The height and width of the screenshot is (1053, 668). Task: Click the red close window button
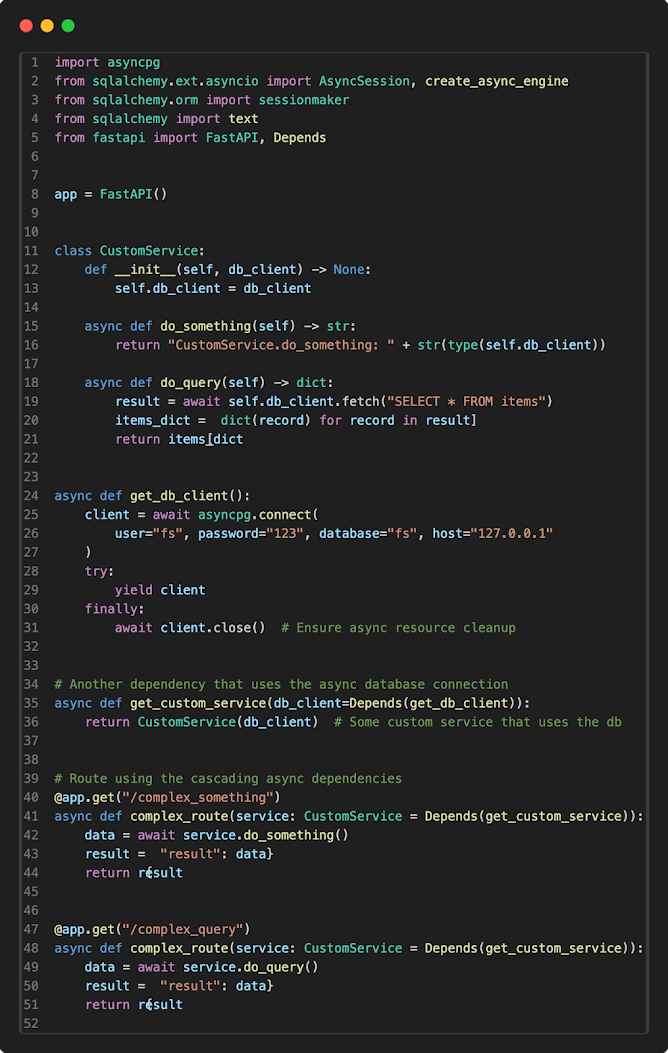pos(26,26)
